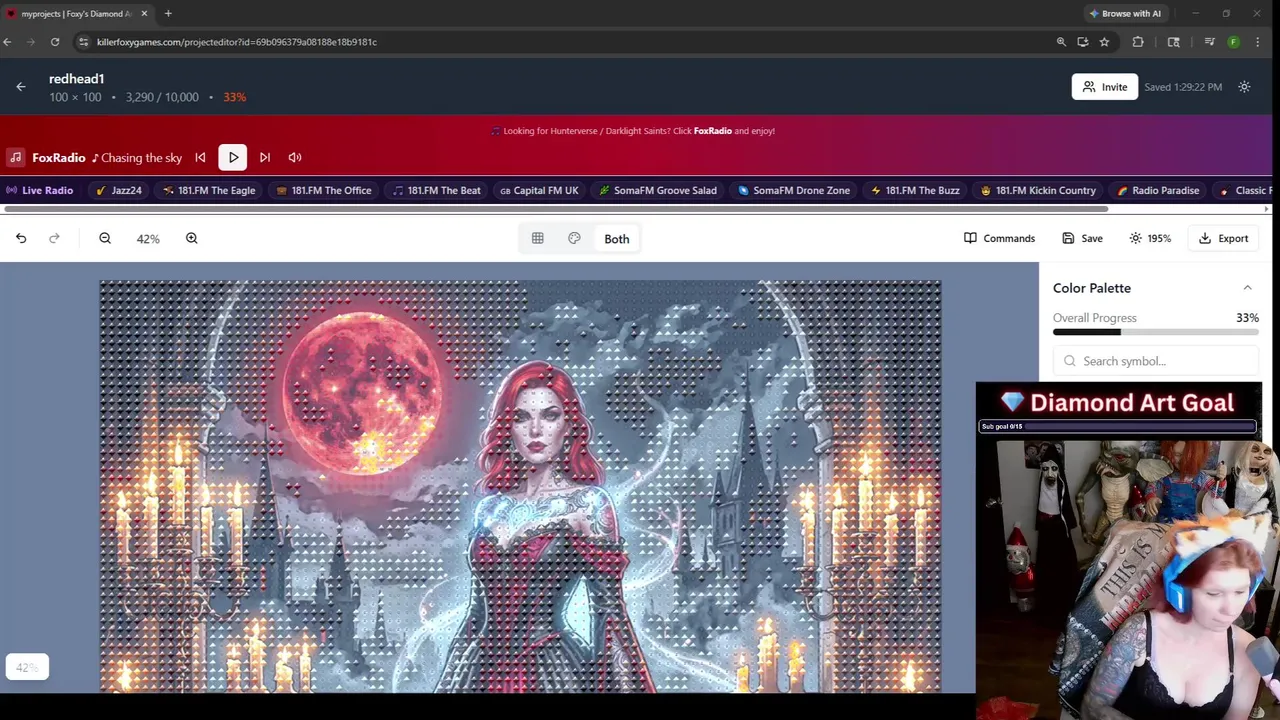
Task: Click the diamond art canvas image
Action: click(x=520, y=487)
